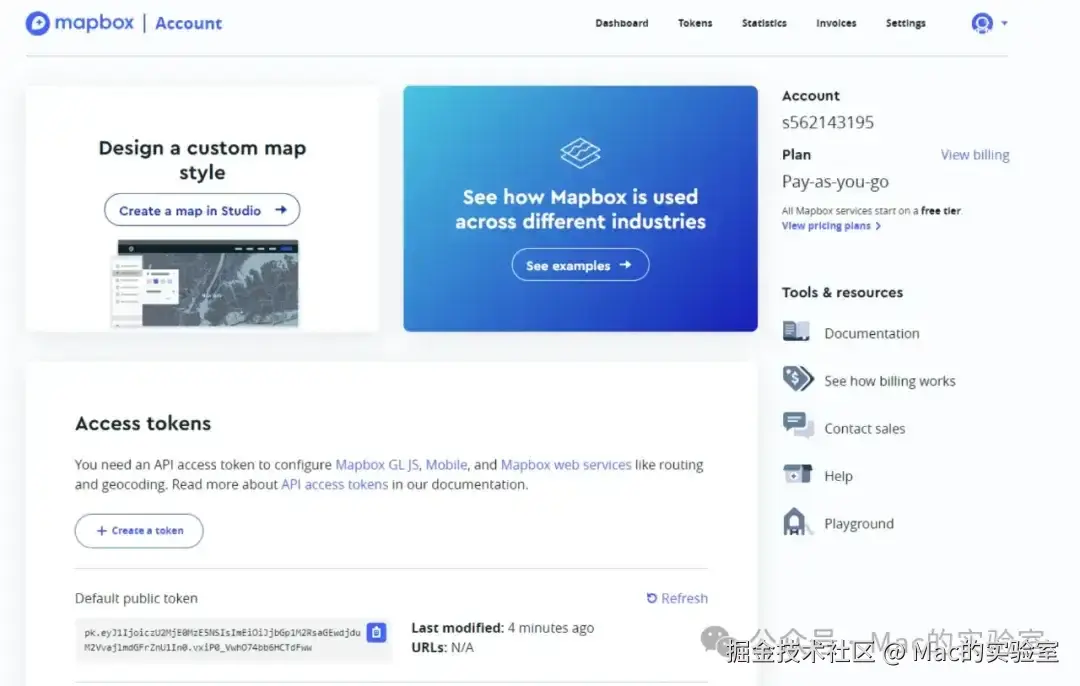Screen dimensions: 1080x686
Task: Copy the default public token to clipboard
Action: (x=376, y=632)
